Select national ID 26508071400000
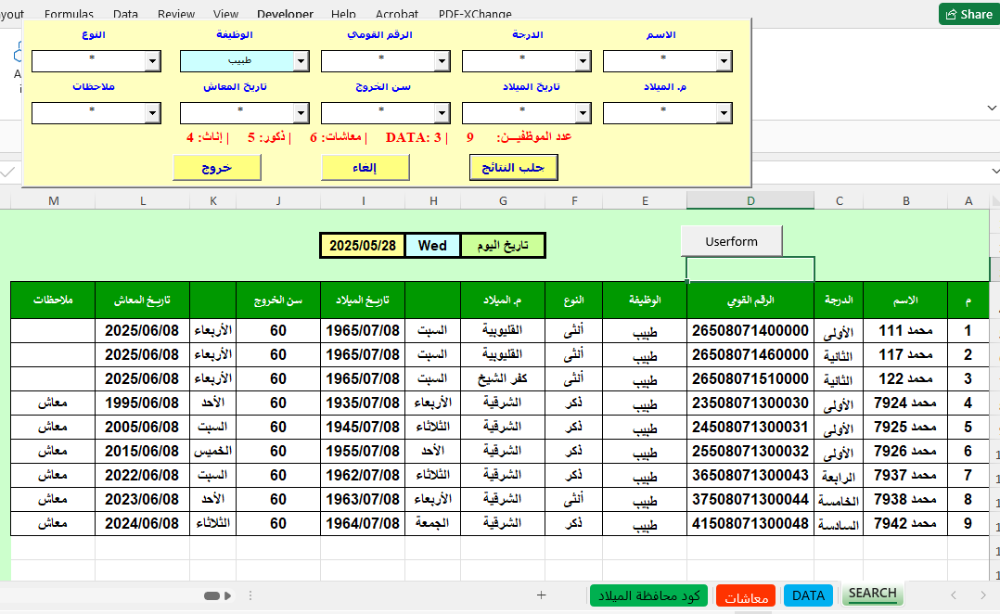The height and width of the screenshot is (614, 1000). click(x=751, y=331)
